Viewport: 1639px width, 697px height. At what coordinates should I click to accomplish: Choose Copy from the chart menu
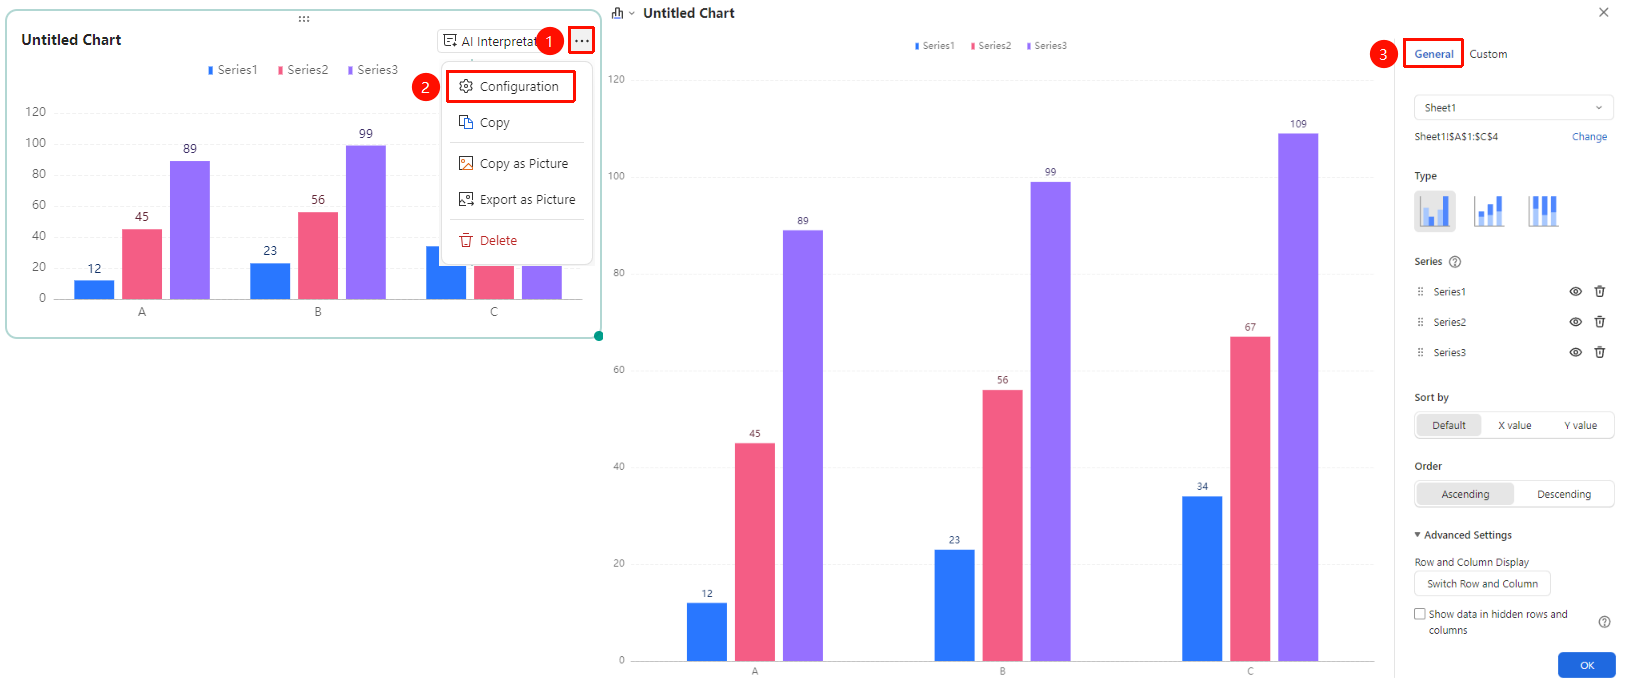point(517,122)
